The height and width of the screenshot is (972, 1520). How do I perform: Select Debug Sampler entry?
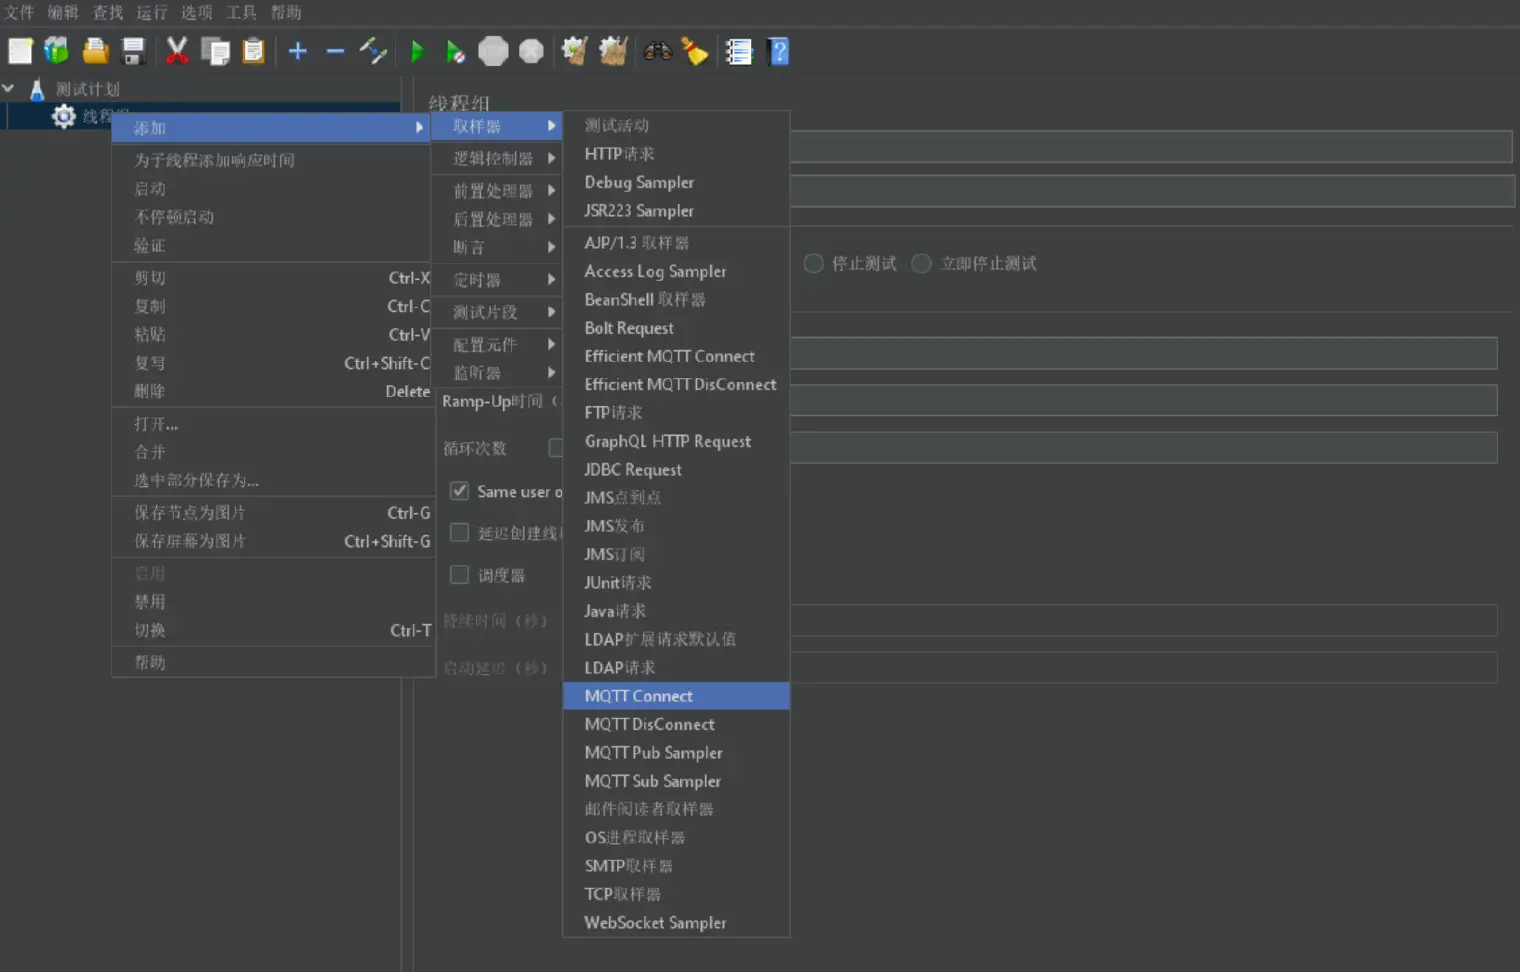[x=677, y=182]
